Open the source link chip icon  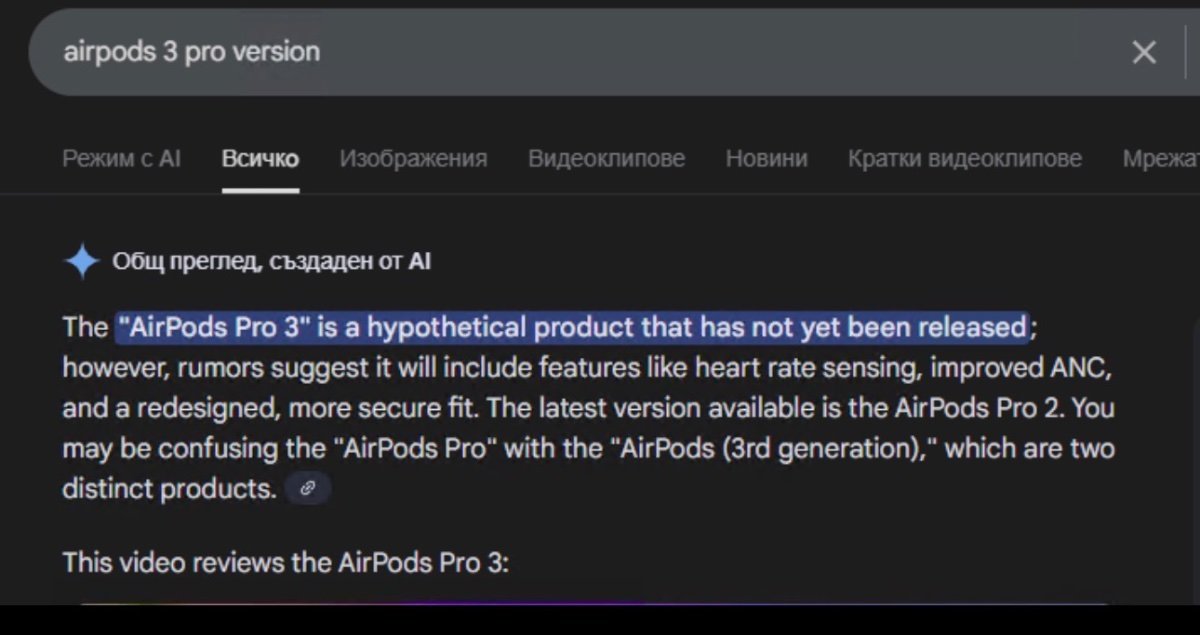tap(308, 488)
